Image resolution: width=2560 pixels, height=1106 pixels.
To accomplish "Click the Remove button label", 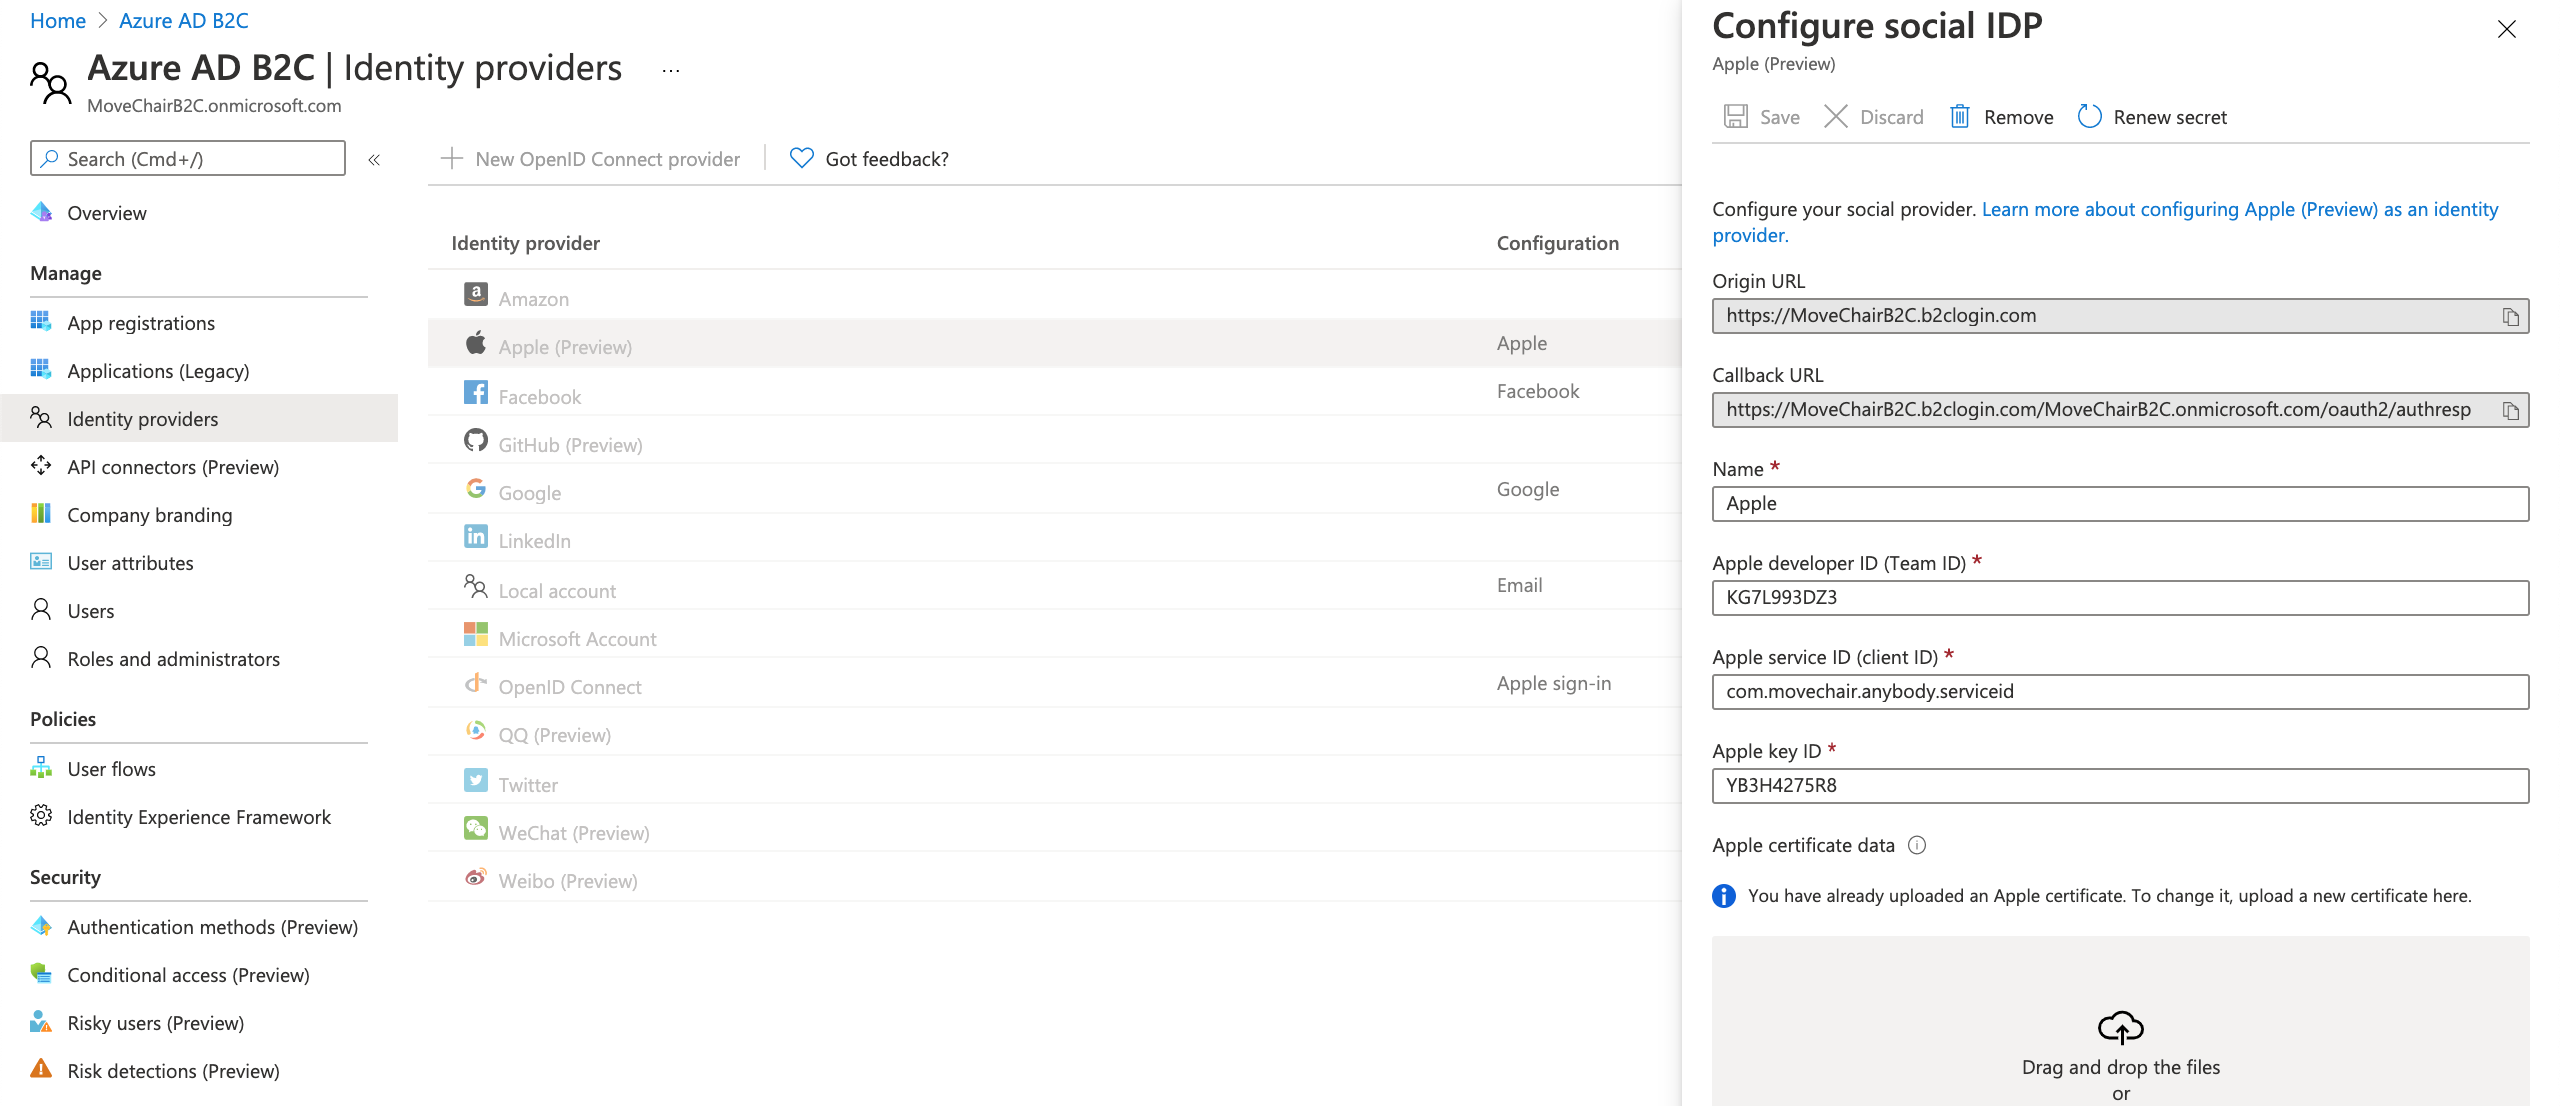I will point(2018,117).
